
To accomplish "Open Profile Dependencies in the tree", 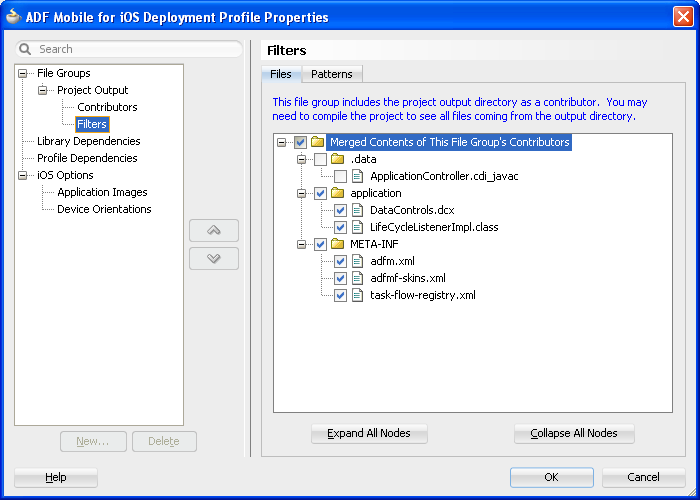I will (x=87, y=158).
